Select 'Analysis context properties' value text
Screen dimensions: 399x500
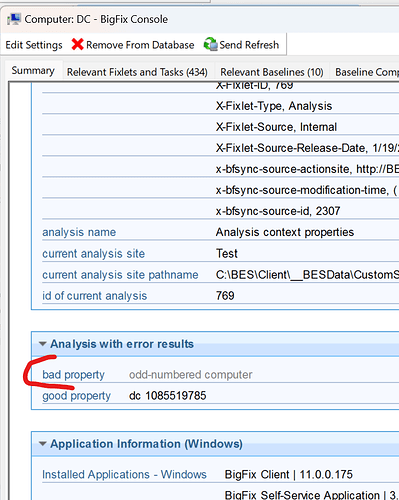point(285,232)
